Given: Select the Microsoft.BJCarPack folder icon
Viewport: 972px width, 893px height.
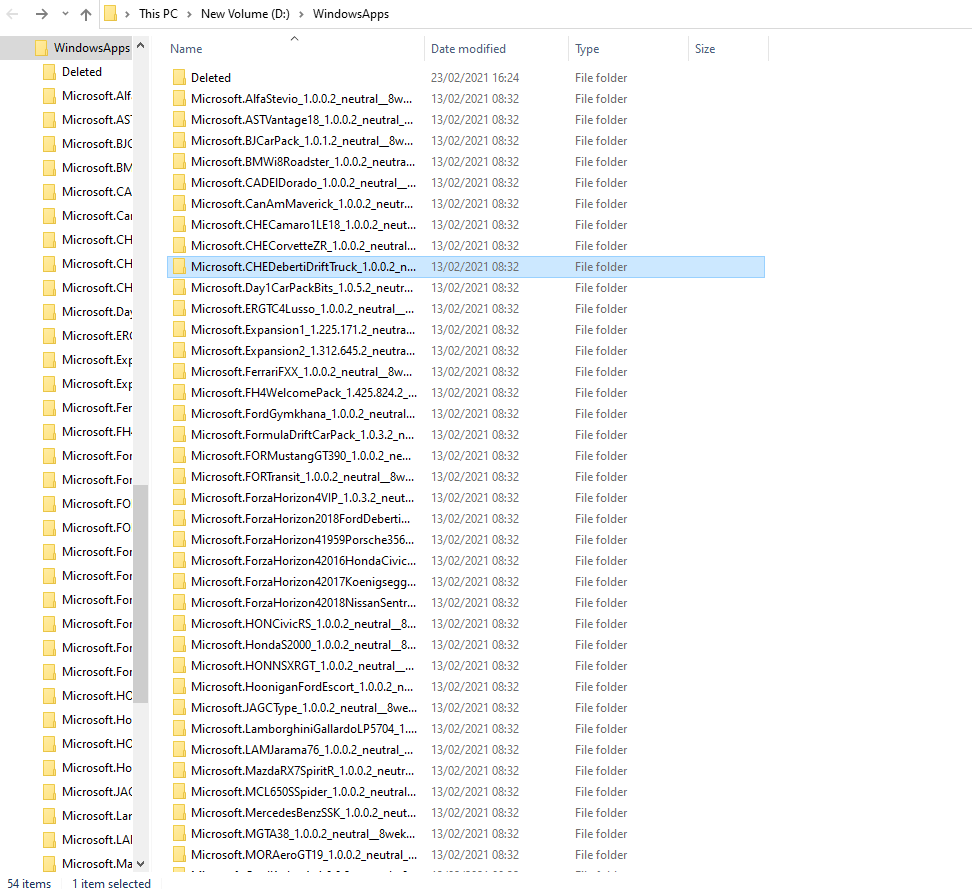Looking at the screenshot, I should click(x=179, y=141).
